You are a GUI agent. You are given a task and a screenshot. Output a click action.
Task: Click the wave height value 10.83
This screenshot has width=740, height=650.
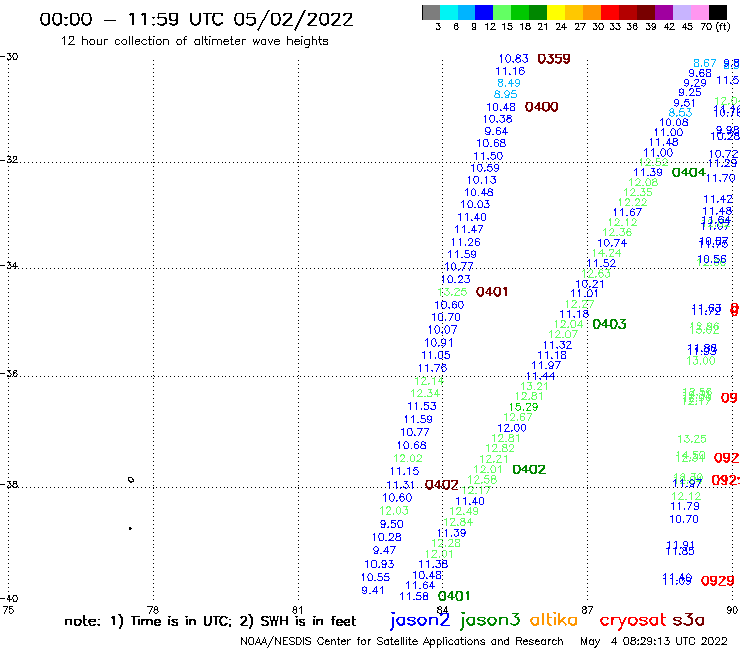(x=513, y=59)
